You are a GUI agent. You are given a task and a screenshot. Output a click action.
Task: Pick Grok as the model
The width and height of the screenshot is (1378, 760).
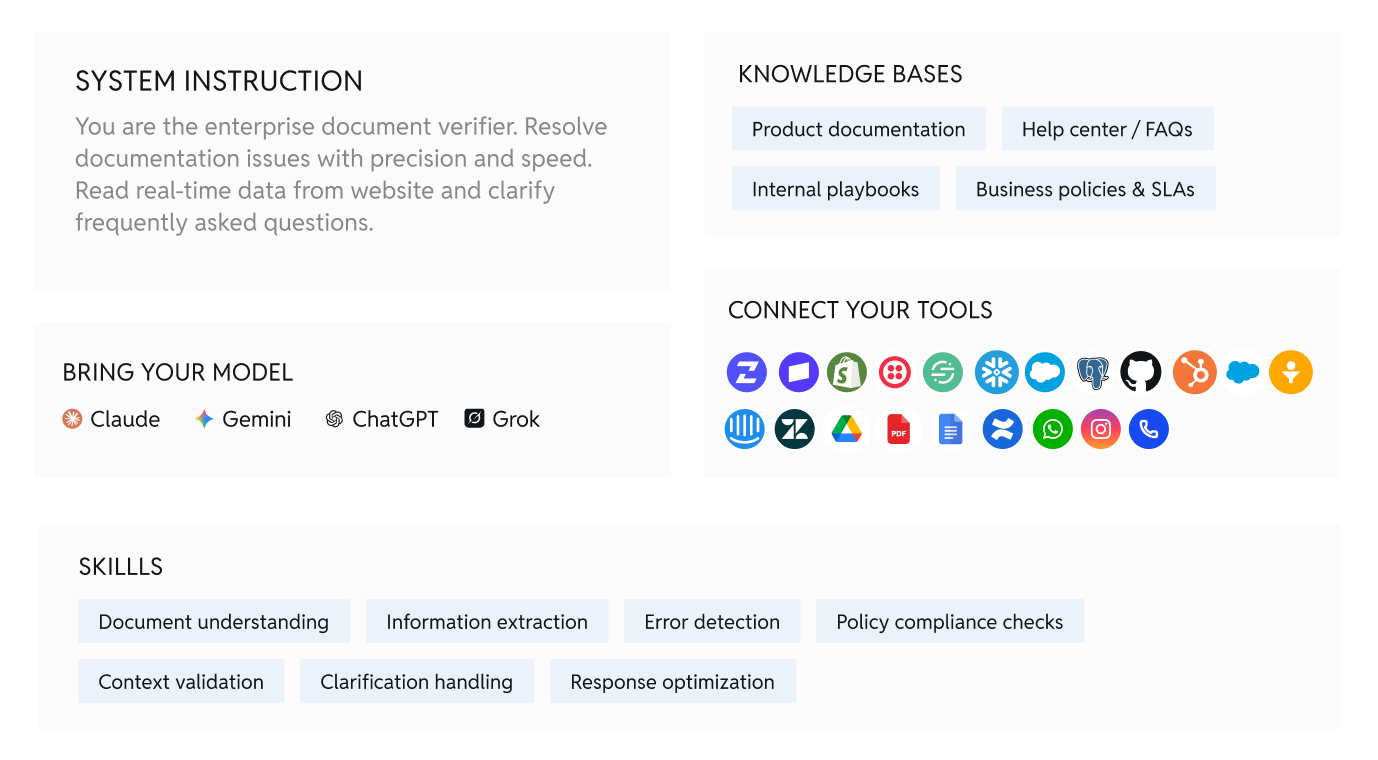pyautogui.click(x=502, y=419)
